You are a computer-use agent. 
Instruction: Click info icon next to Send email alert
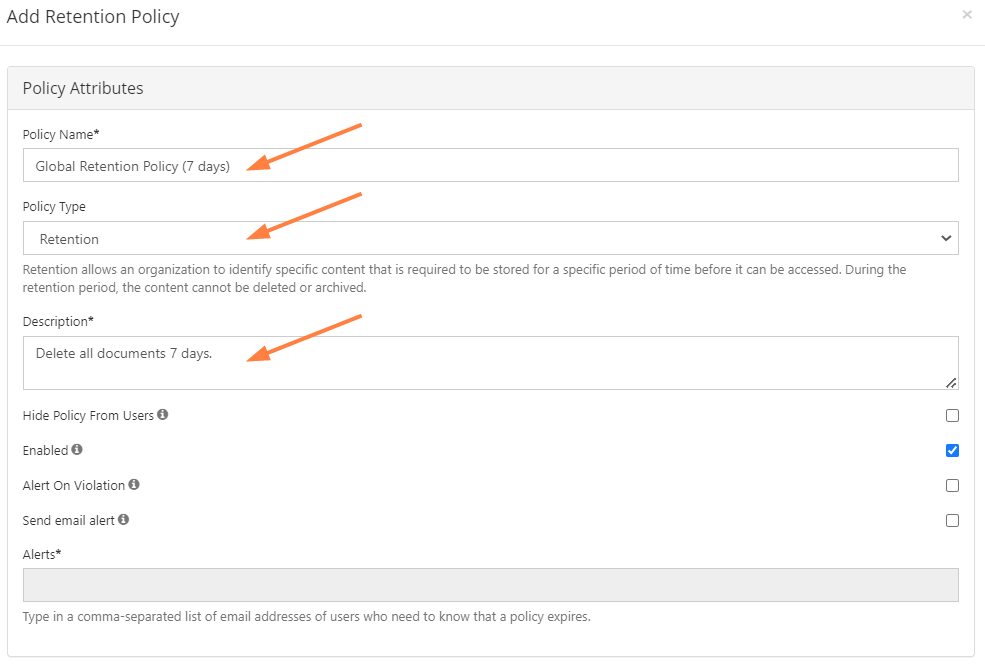pyautogui.click(x=124, y=520)
